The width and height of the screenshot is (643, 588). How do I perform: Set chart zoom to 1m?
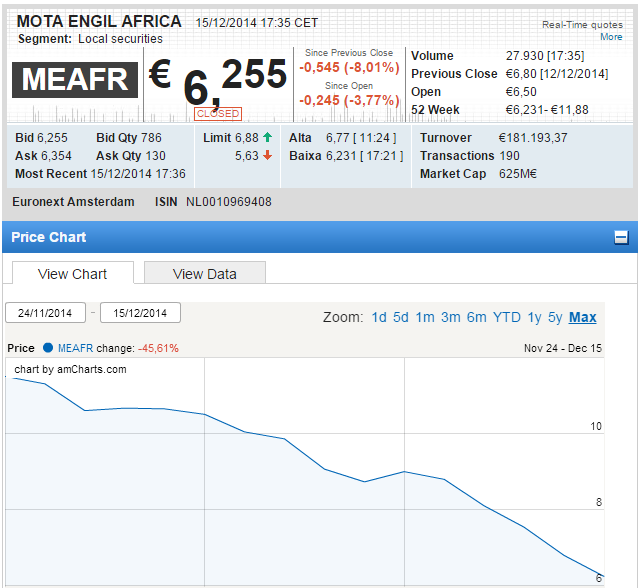[425, 317]
